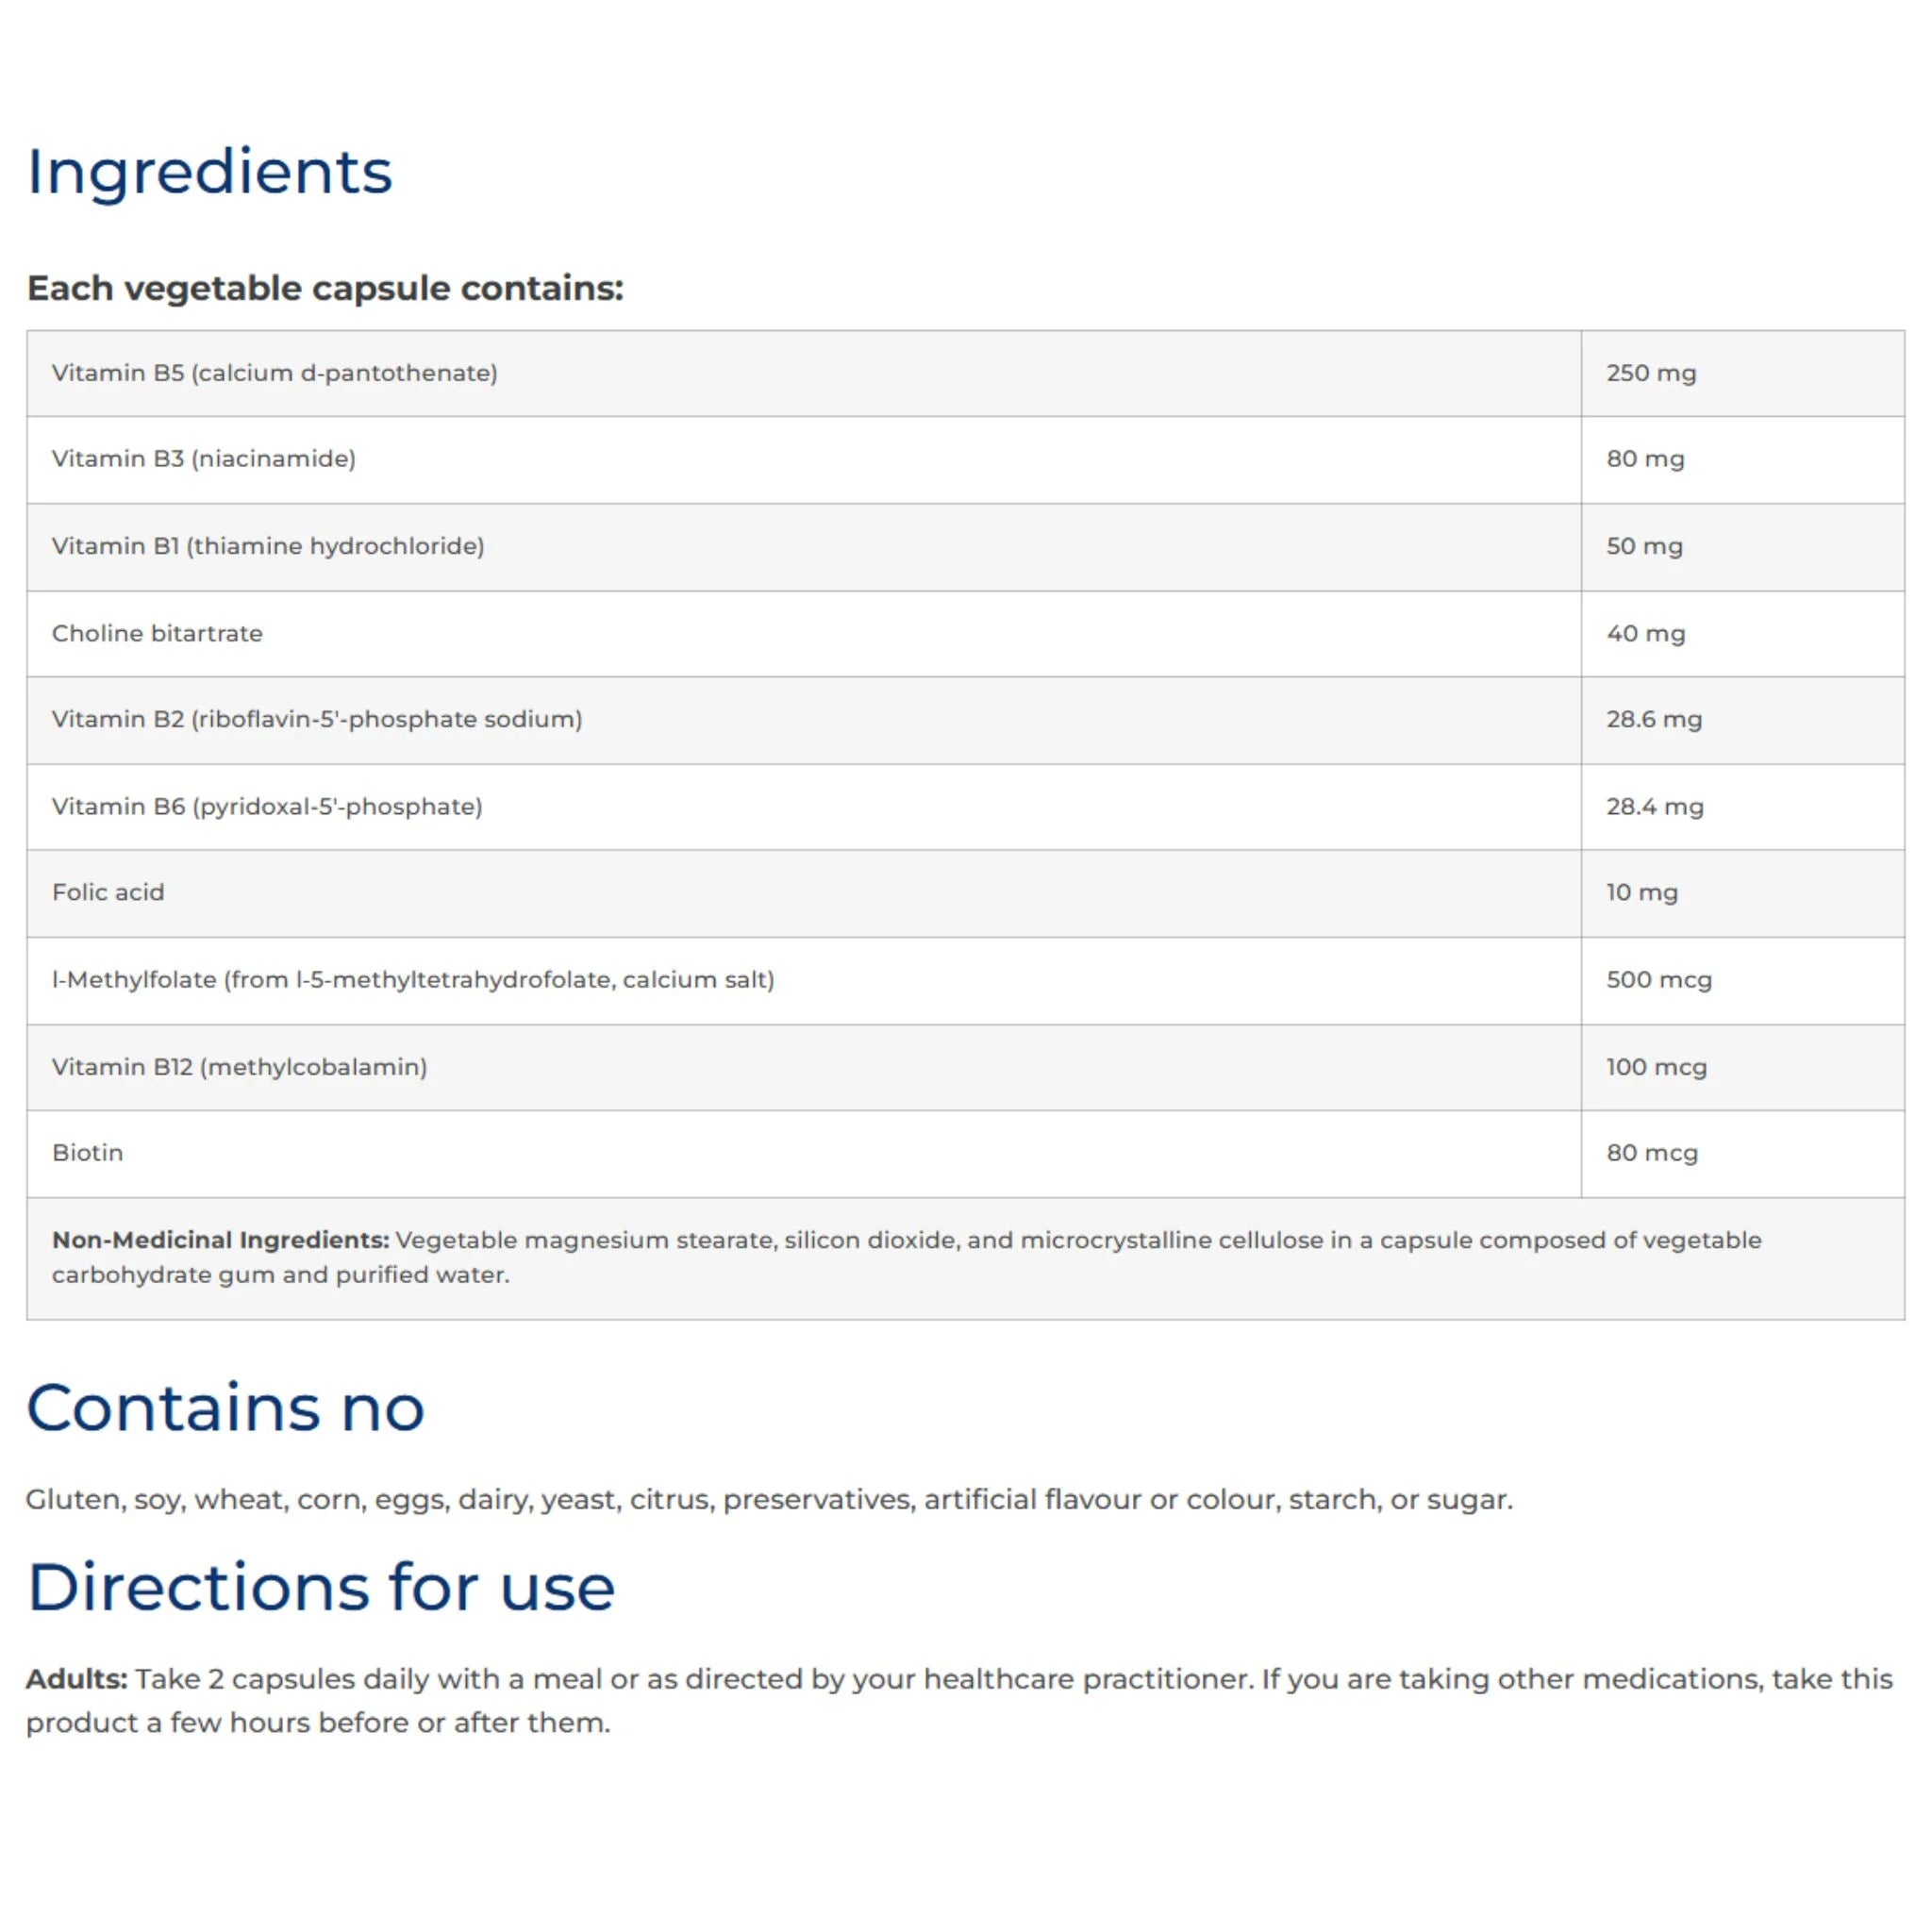The width and height of the screenshot is (1932, 1932).
Task: Click the Ingredients heading
Action: click(209, 173)
